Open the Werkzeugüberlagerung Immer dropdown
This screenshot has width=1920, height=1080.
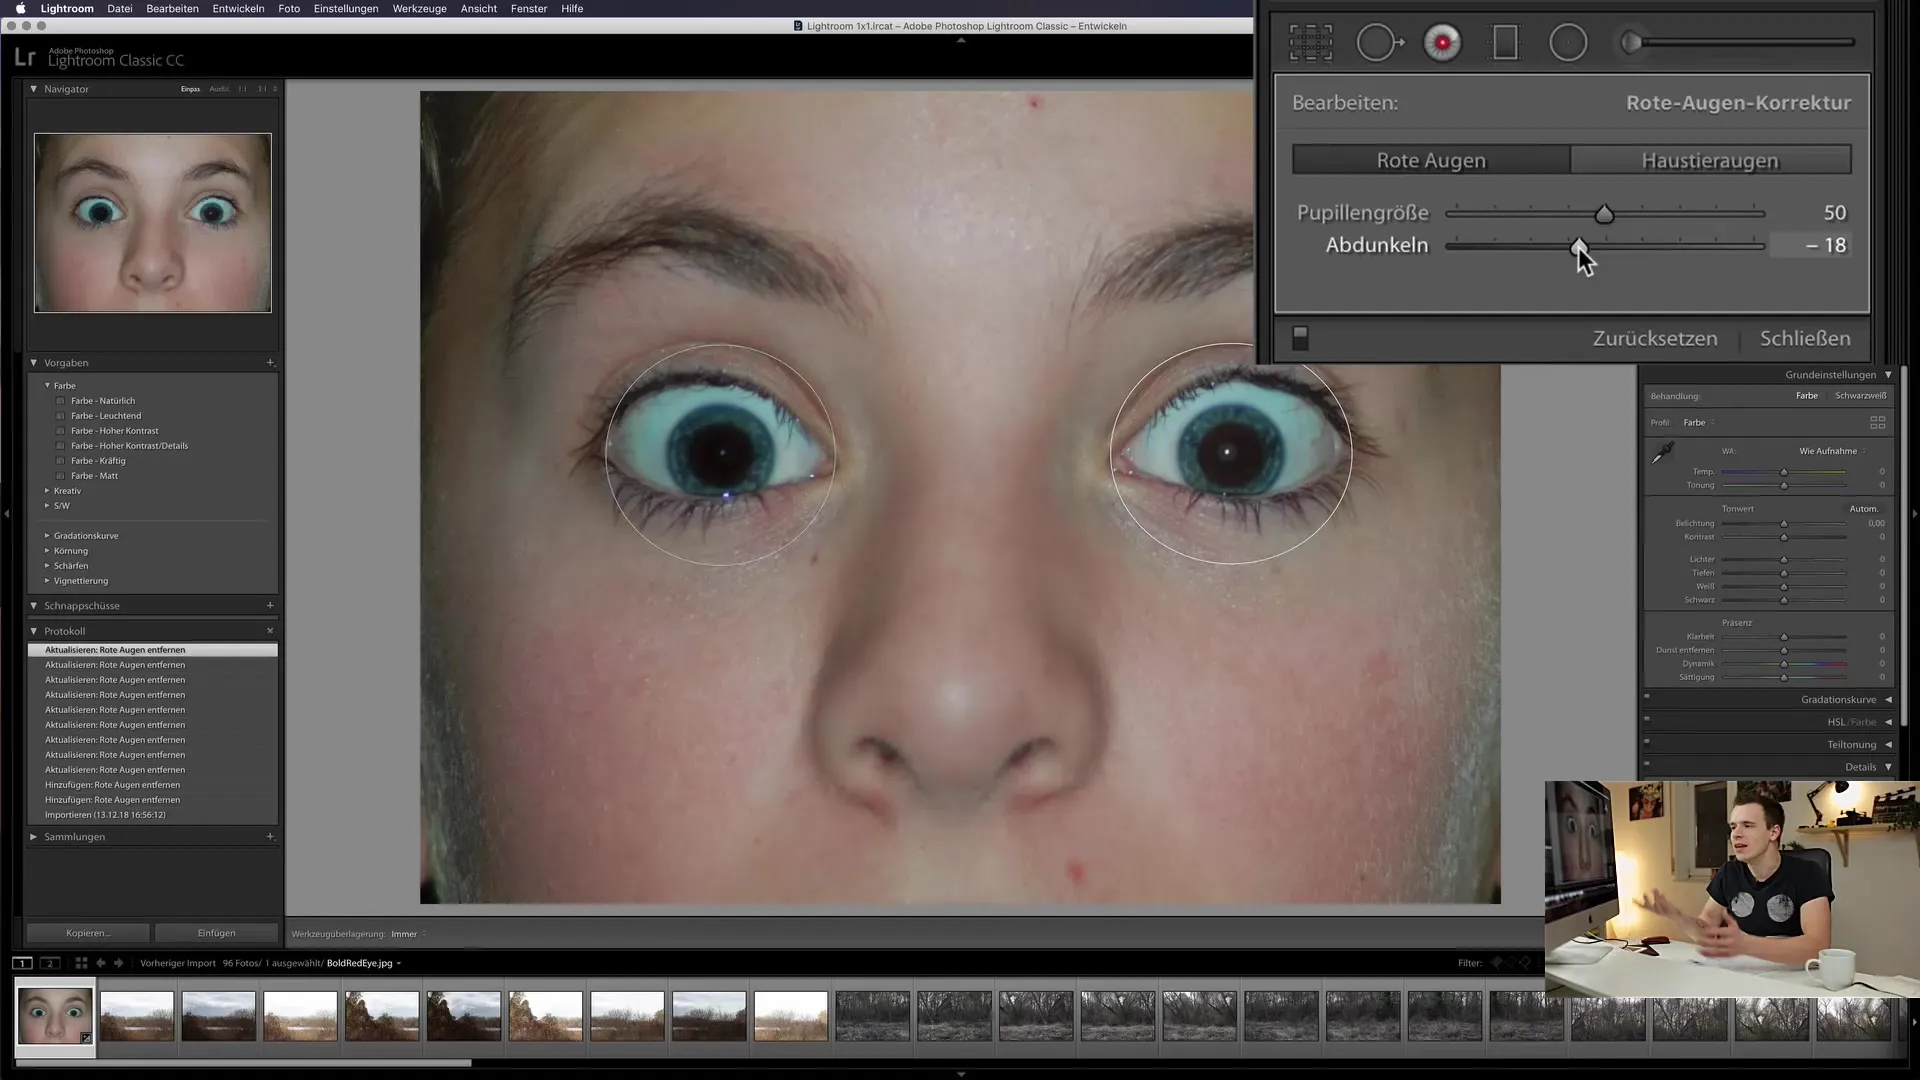tap(408, 934)
